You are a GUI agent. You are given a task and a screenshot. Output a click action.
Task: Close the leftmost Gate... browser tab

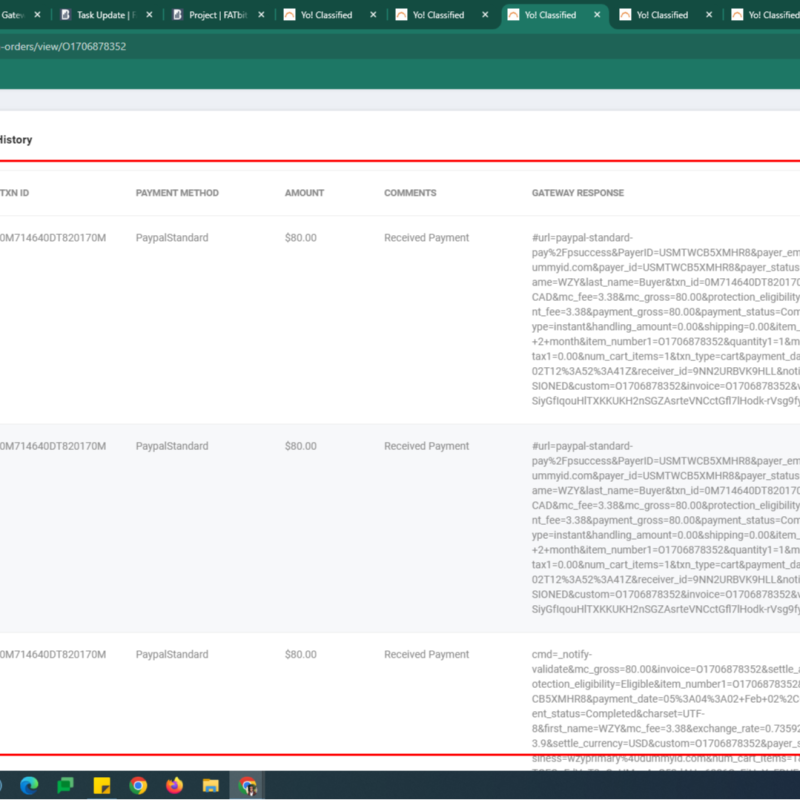click(x=36, y=15)
